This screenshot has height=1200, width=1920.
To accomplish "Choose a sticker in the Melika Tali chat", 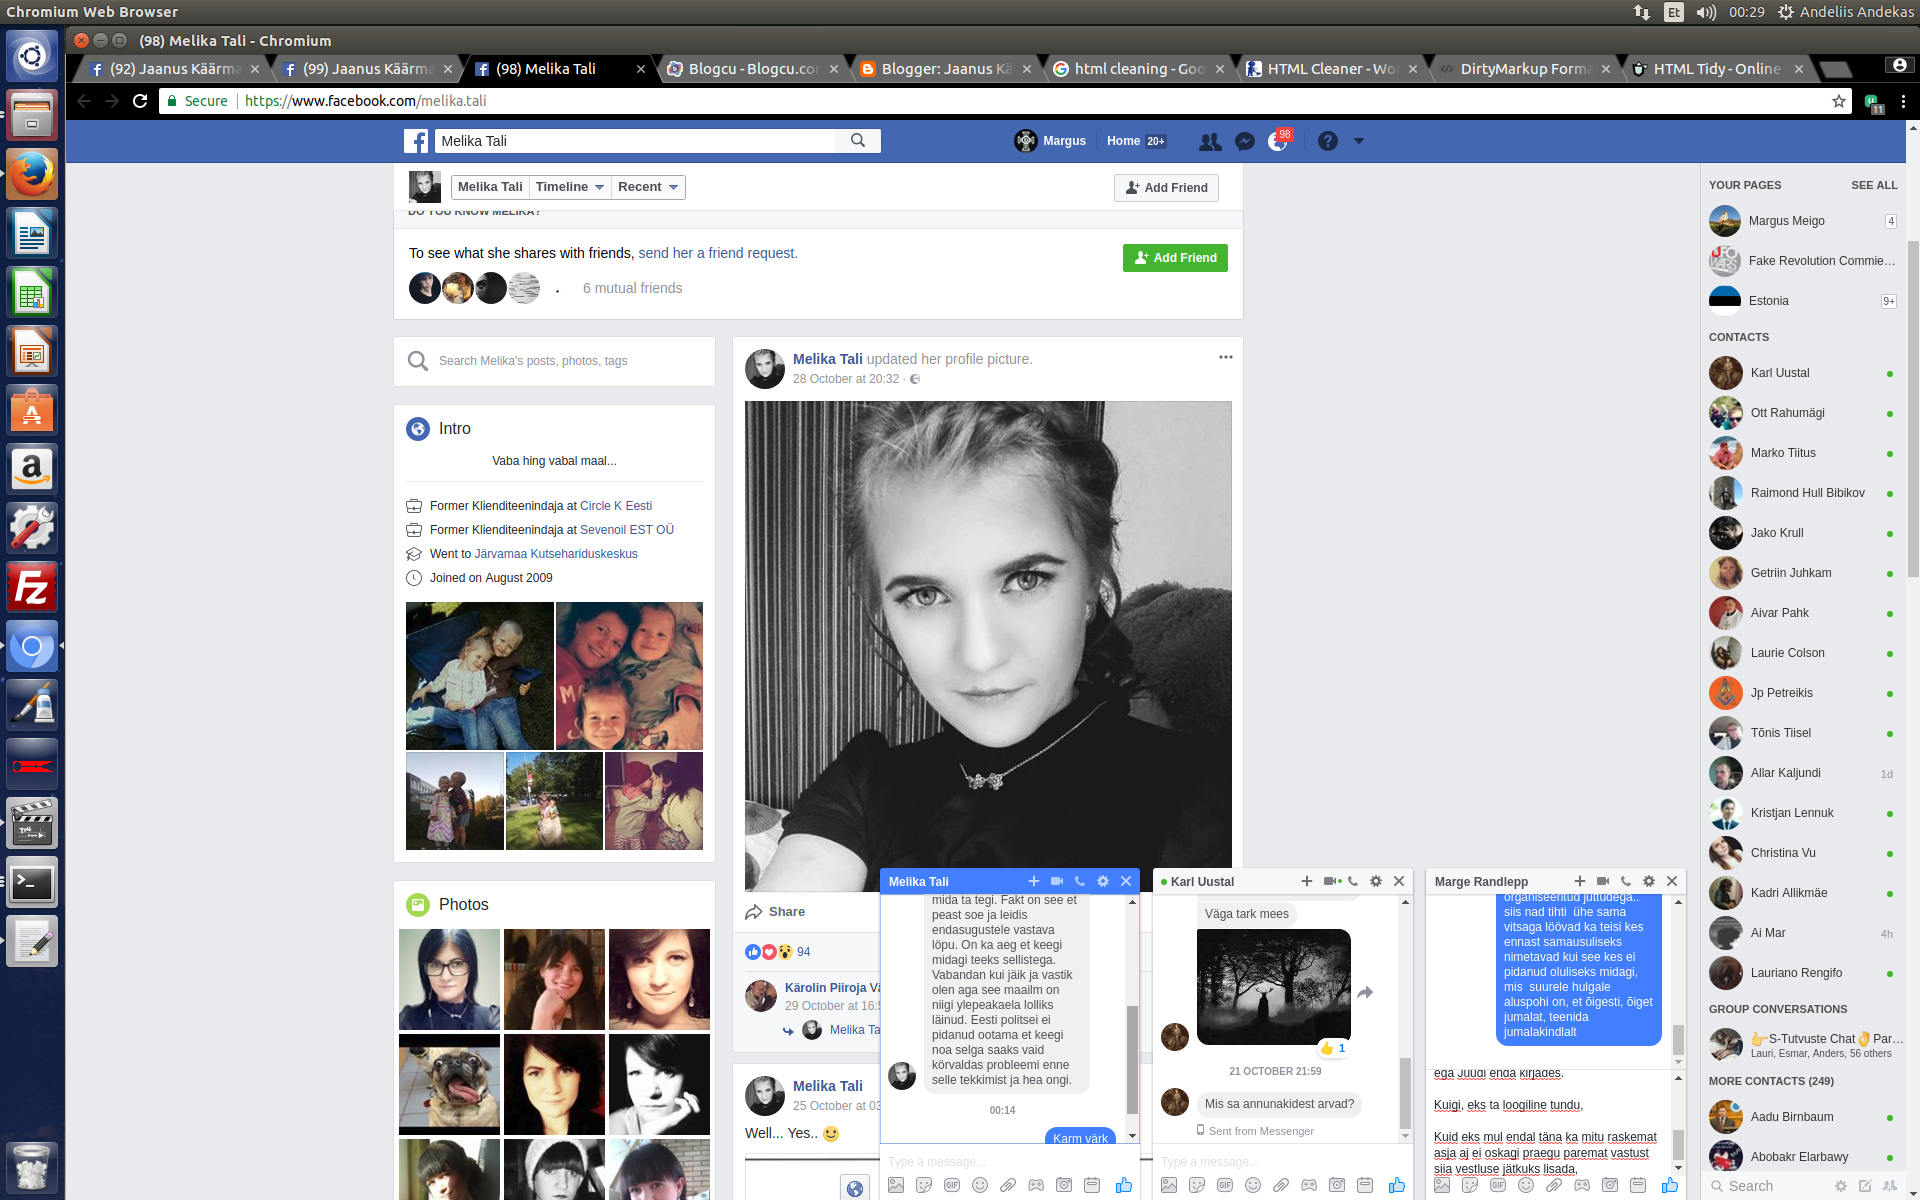I will [x=924, y=1185].
